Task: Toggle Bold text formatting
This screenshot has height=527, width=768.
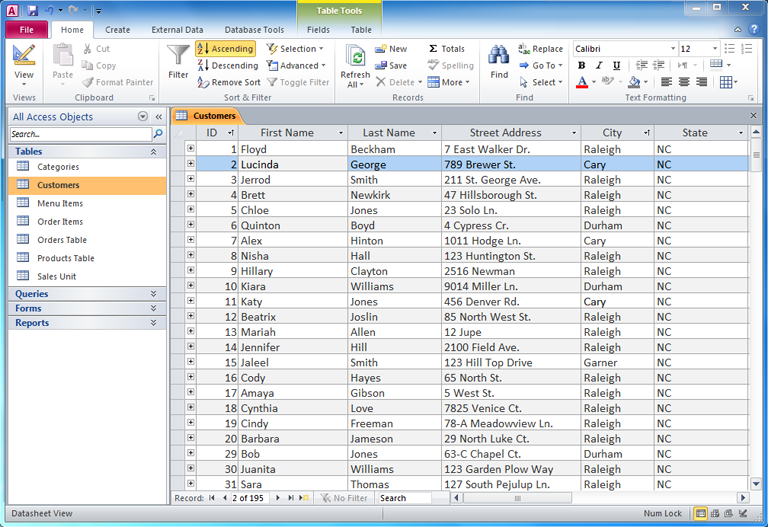Action: (x=582, y=66)
